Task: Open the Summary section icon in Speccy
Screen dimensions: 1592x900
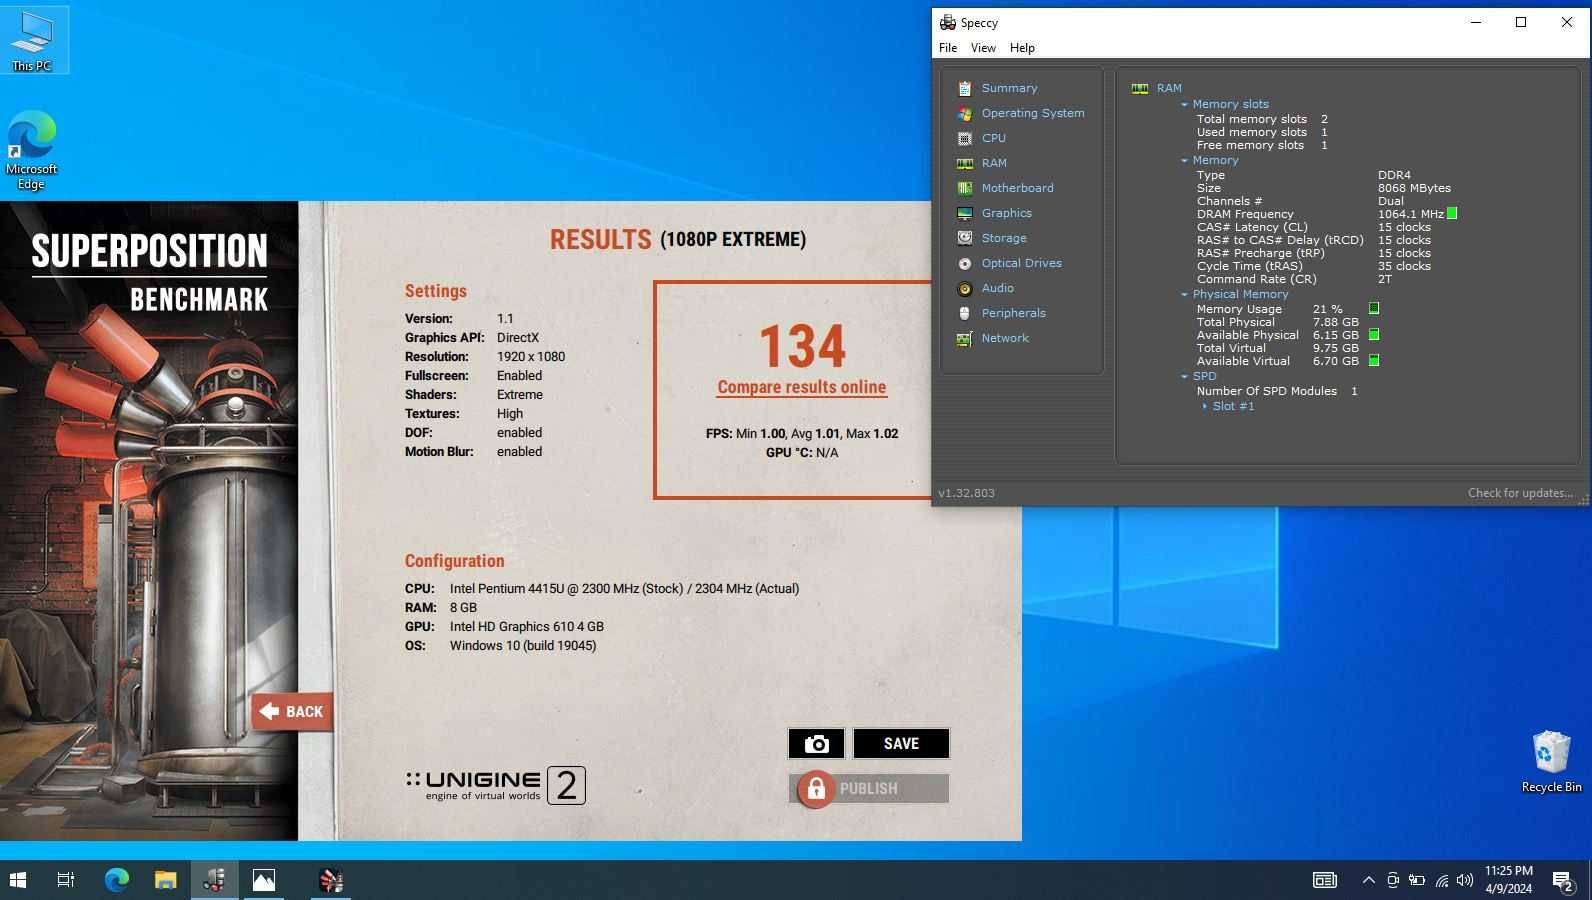Action: click(x=964, y=88)
